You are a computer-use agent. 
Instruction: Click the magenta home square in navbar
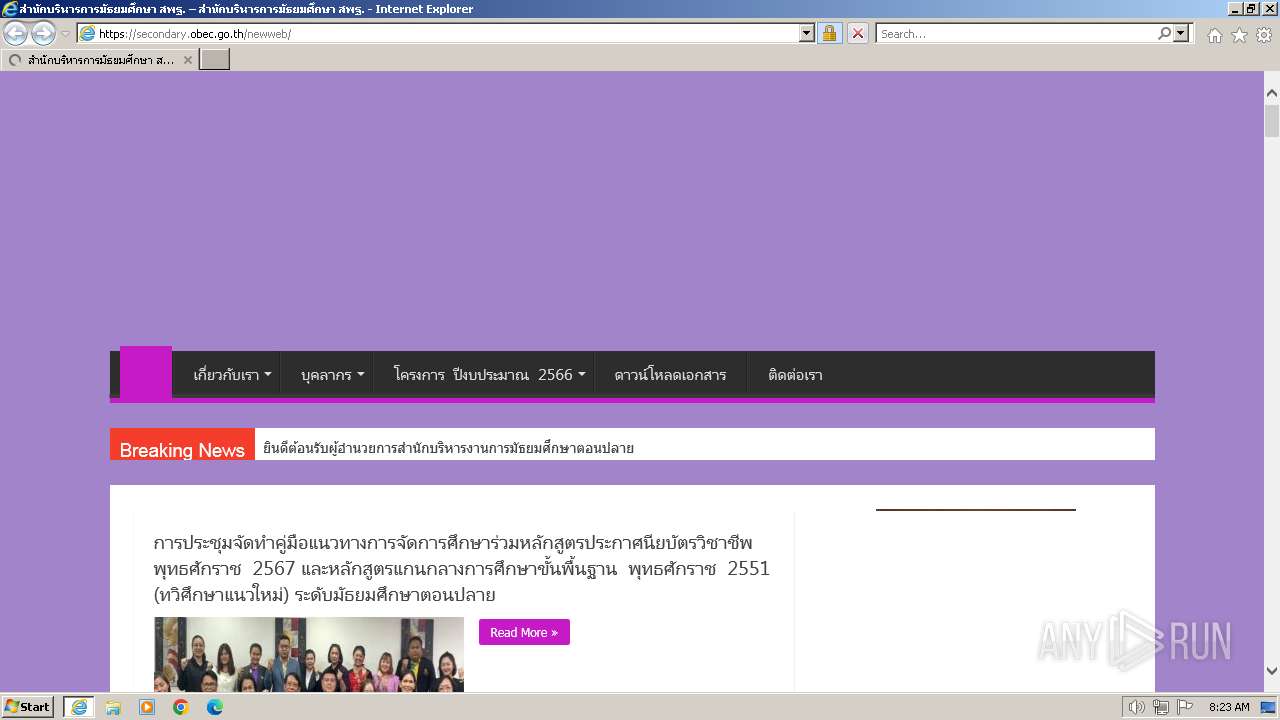click(x=146, y=374)
